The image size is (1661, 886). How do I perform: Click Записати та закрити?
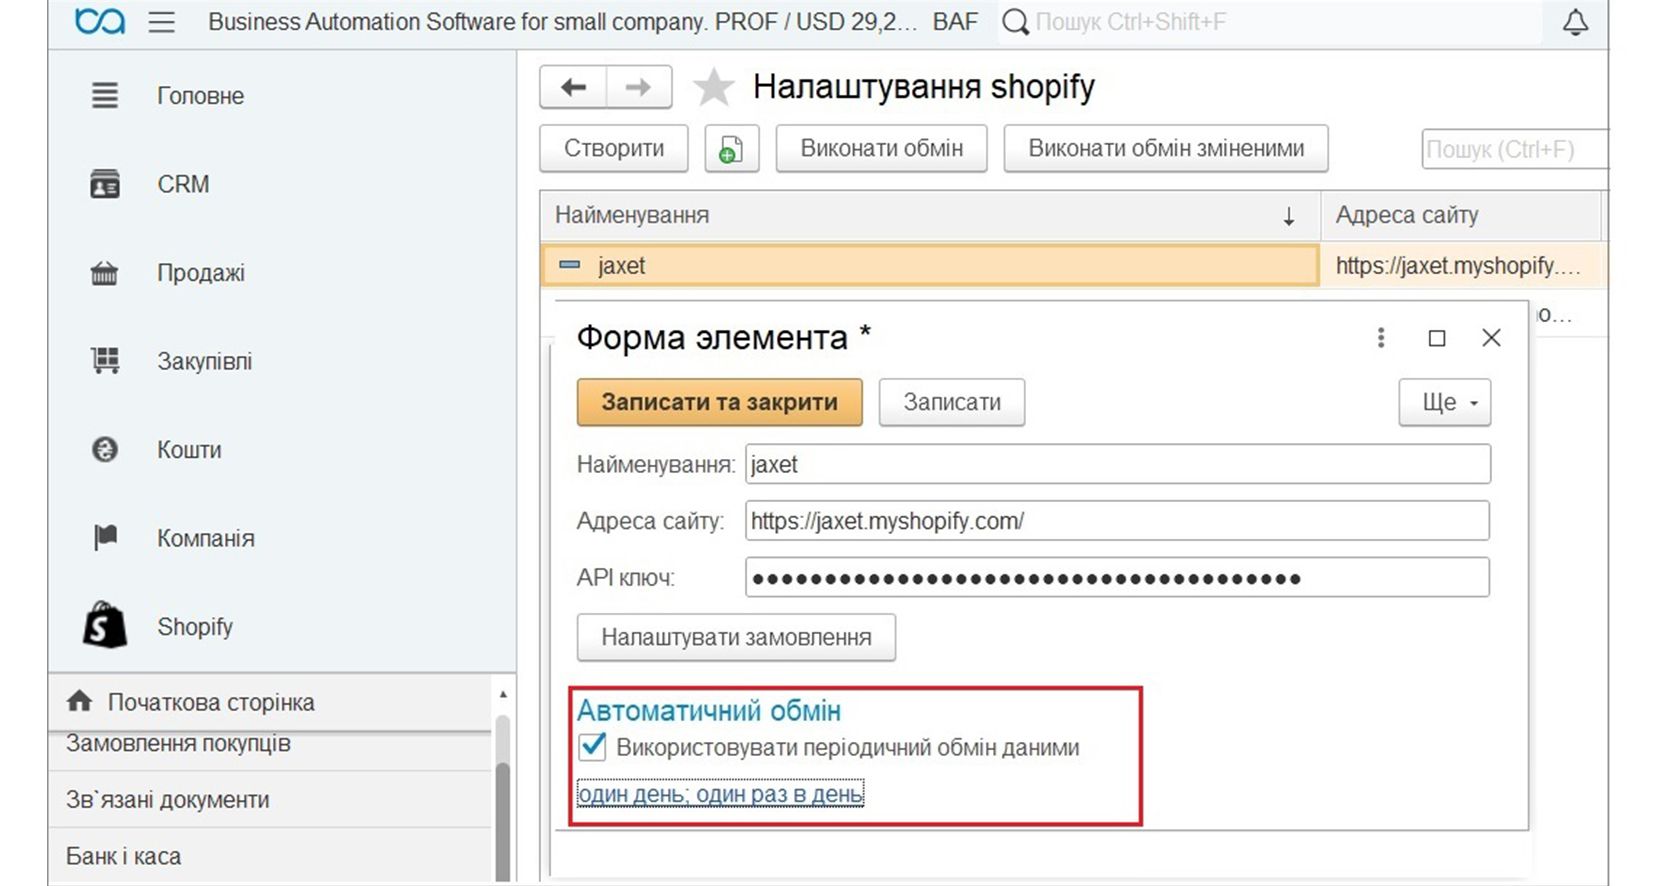pos(720,402)
